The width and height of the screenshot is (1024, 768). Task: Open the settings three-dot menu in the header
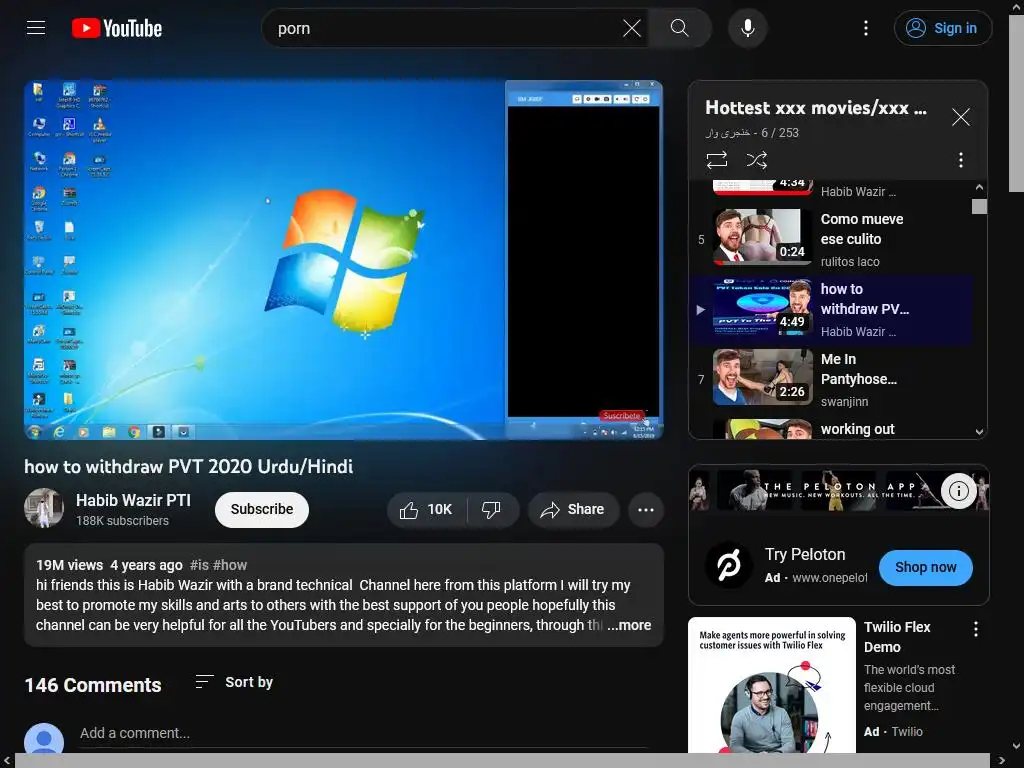pyautogui.click(x=866, y=28)
